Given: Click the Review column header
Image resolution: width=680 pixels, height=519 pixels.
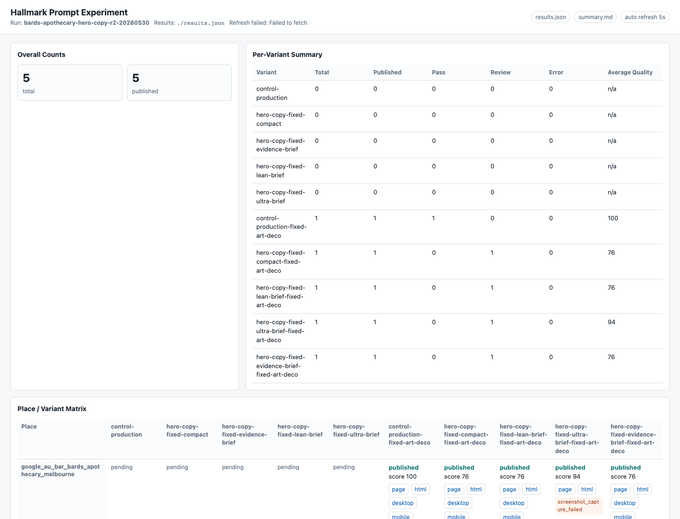Looking at the screenshot, I should 500,72.
